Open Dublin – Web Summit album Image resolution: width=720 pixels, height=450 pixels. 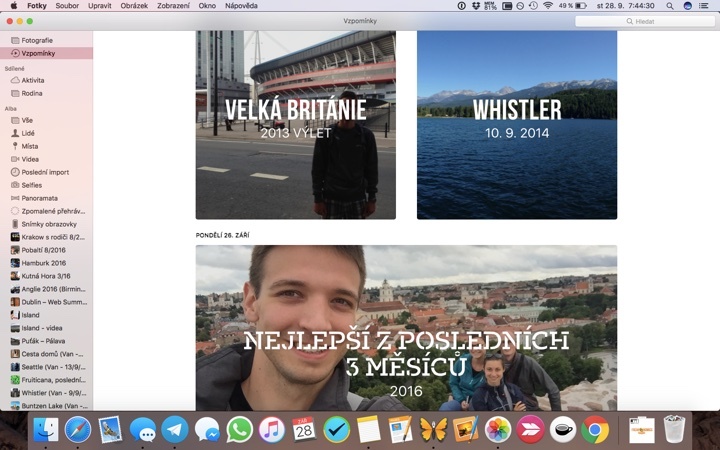tap(46, 302)
